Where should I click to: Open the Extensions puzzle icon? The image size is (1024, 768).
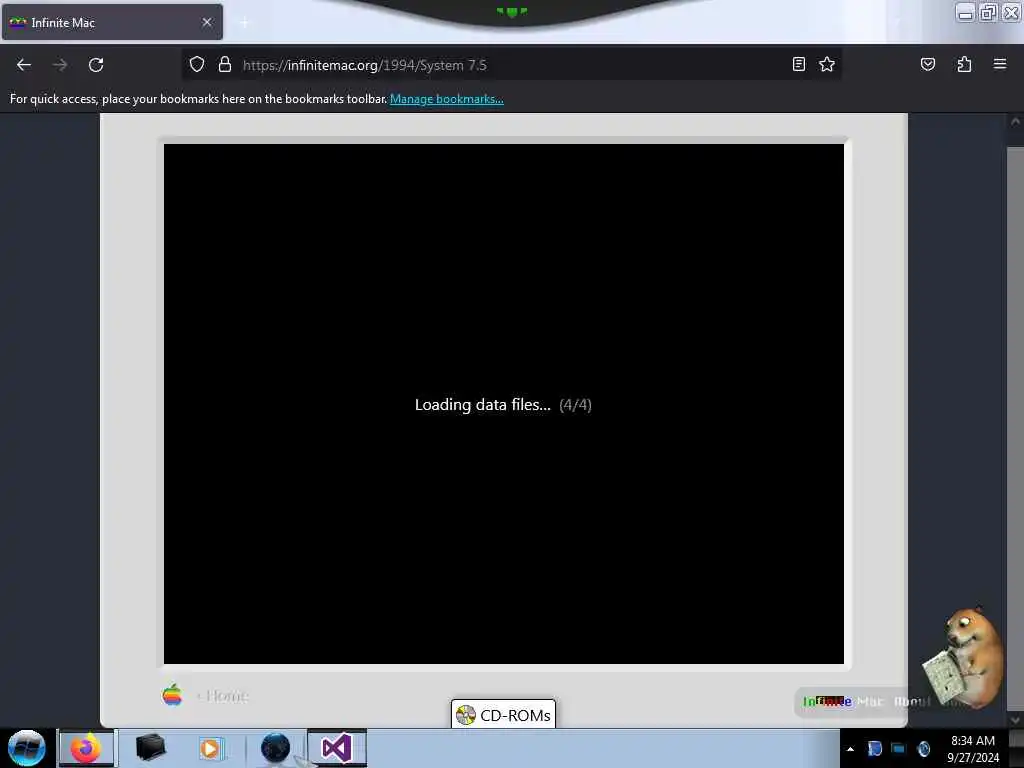964,64
